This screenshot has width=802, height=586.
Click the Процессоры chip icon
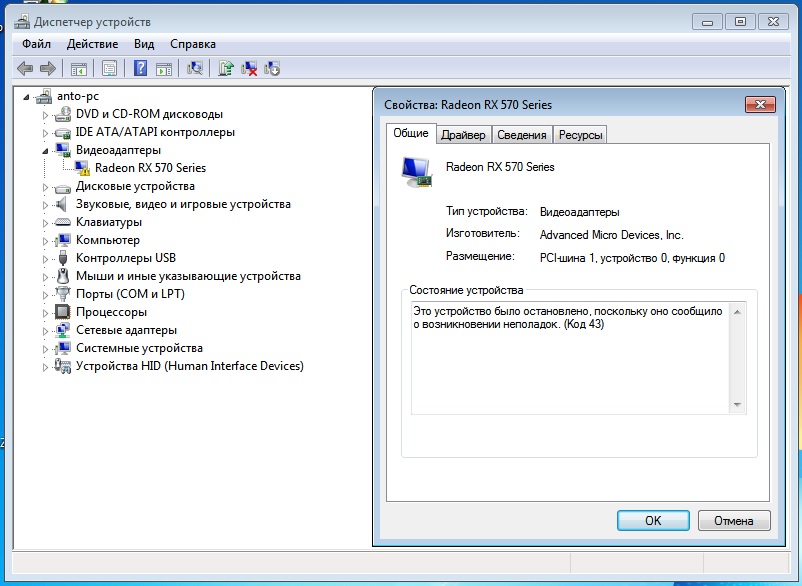(x=63, y=312)
